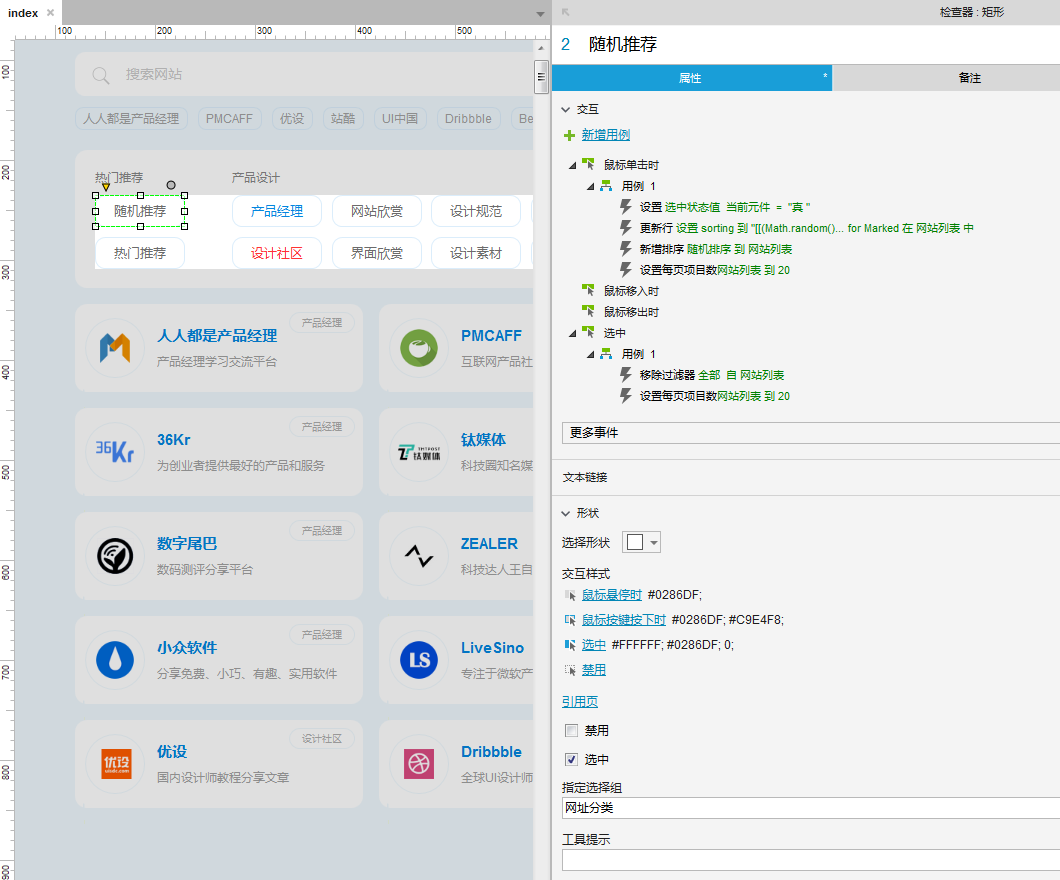Click the 网站欣赏 category button
Viewport: 1060px width, 880px height.
tap(377, 211)
